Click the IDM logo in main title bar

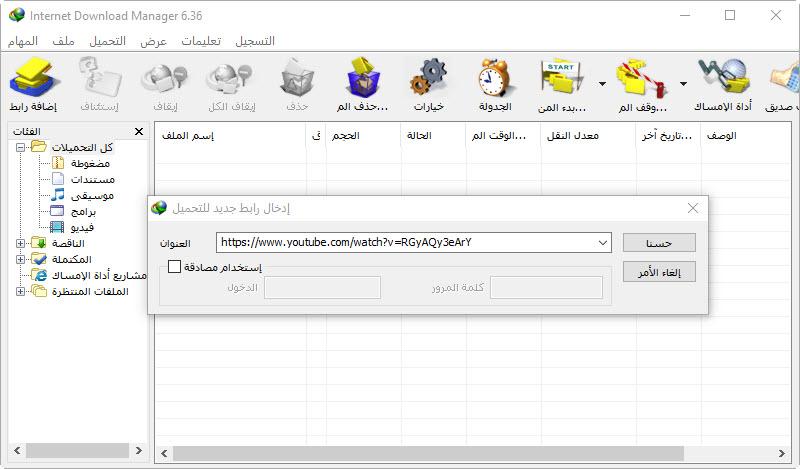(17, 15)
